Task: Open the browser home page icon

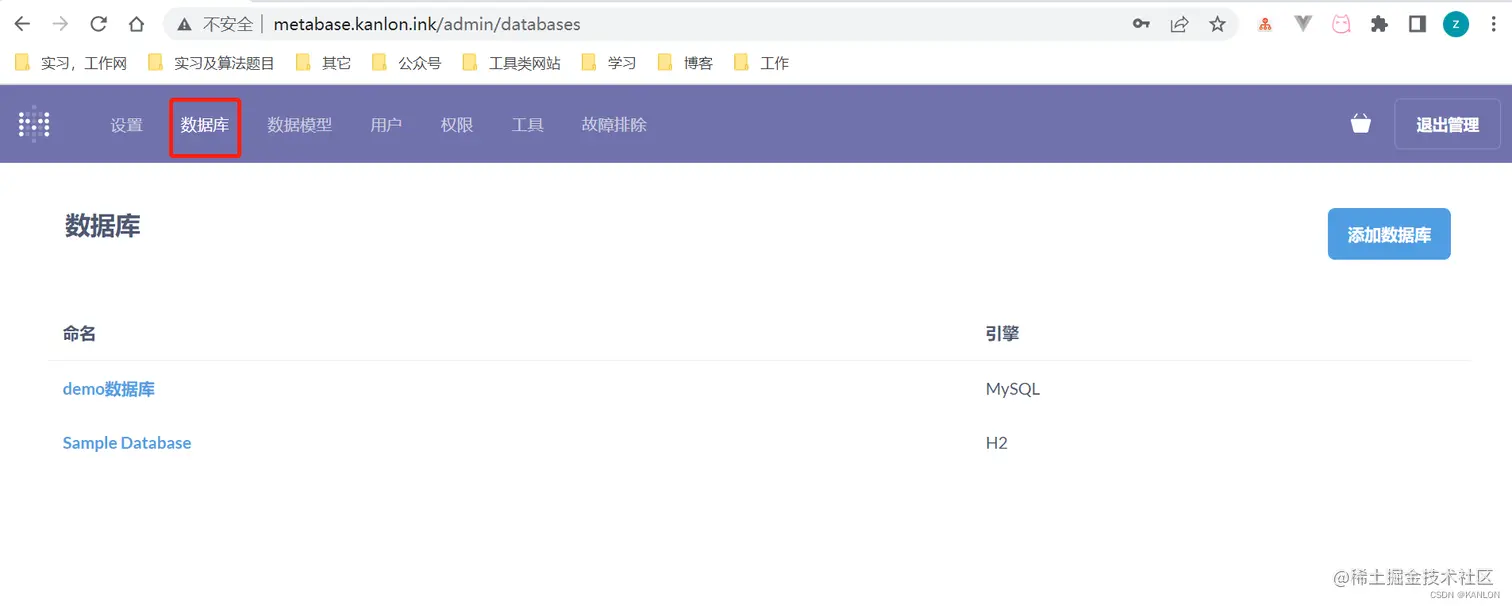Action: [136, 24]
